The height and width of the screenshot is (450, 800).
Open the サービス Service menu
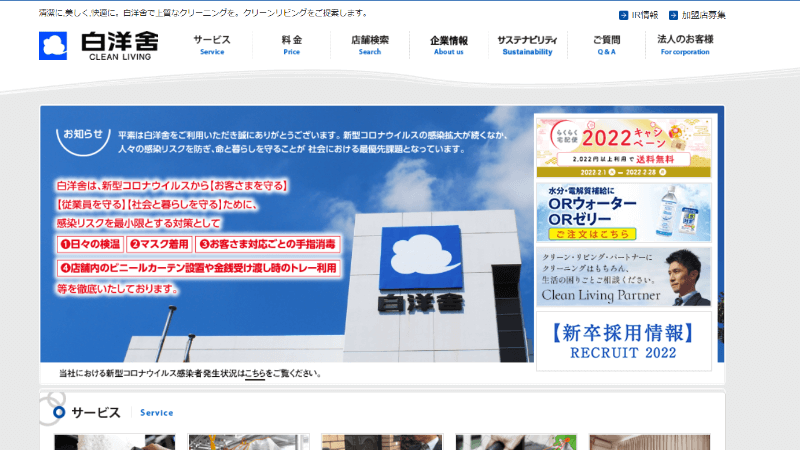click(212, 45)
